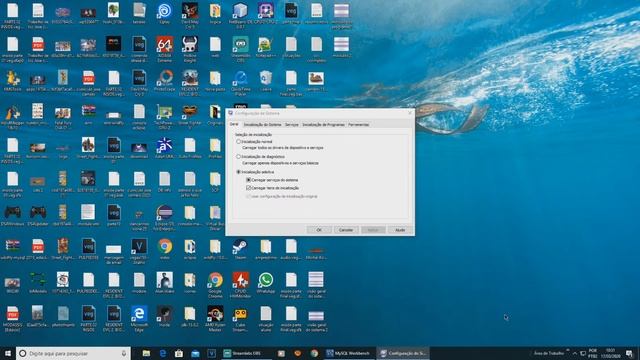Screen dimensions: 640x360
Task: Select the Street Fighter V desktop shortcut
Action: pos(190,116)
